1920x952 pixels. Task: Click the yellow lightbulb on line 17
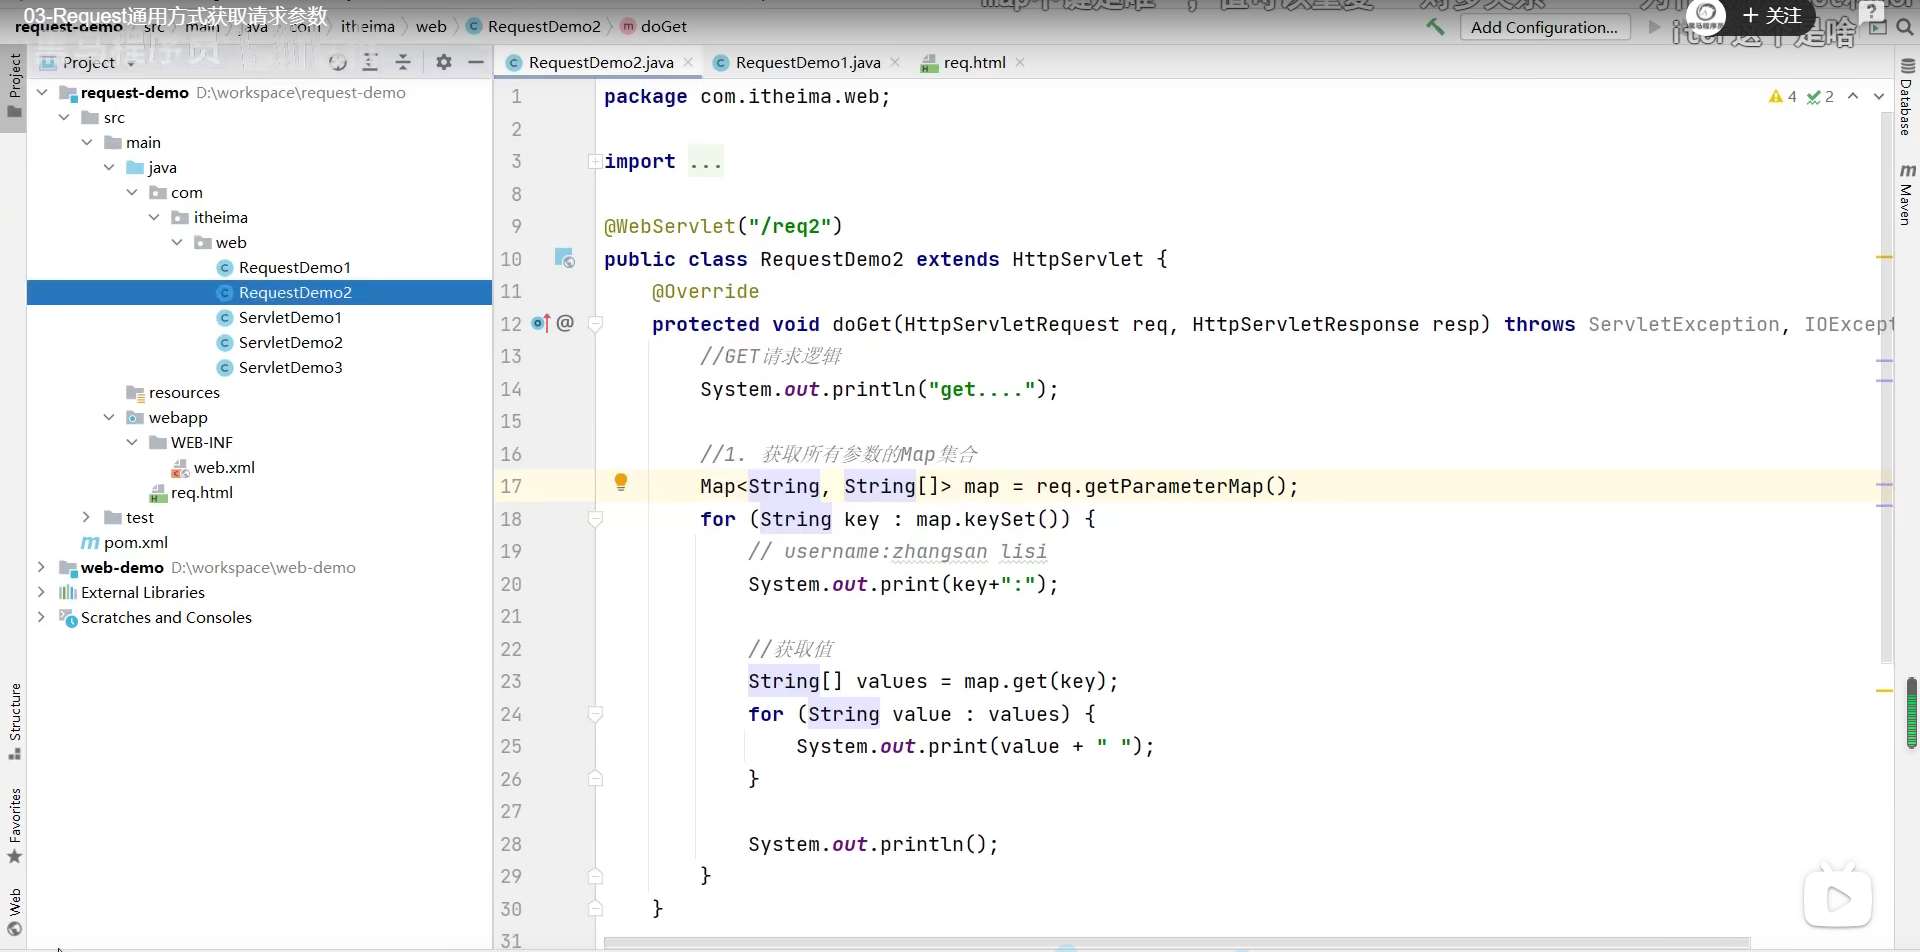point(621,483)
